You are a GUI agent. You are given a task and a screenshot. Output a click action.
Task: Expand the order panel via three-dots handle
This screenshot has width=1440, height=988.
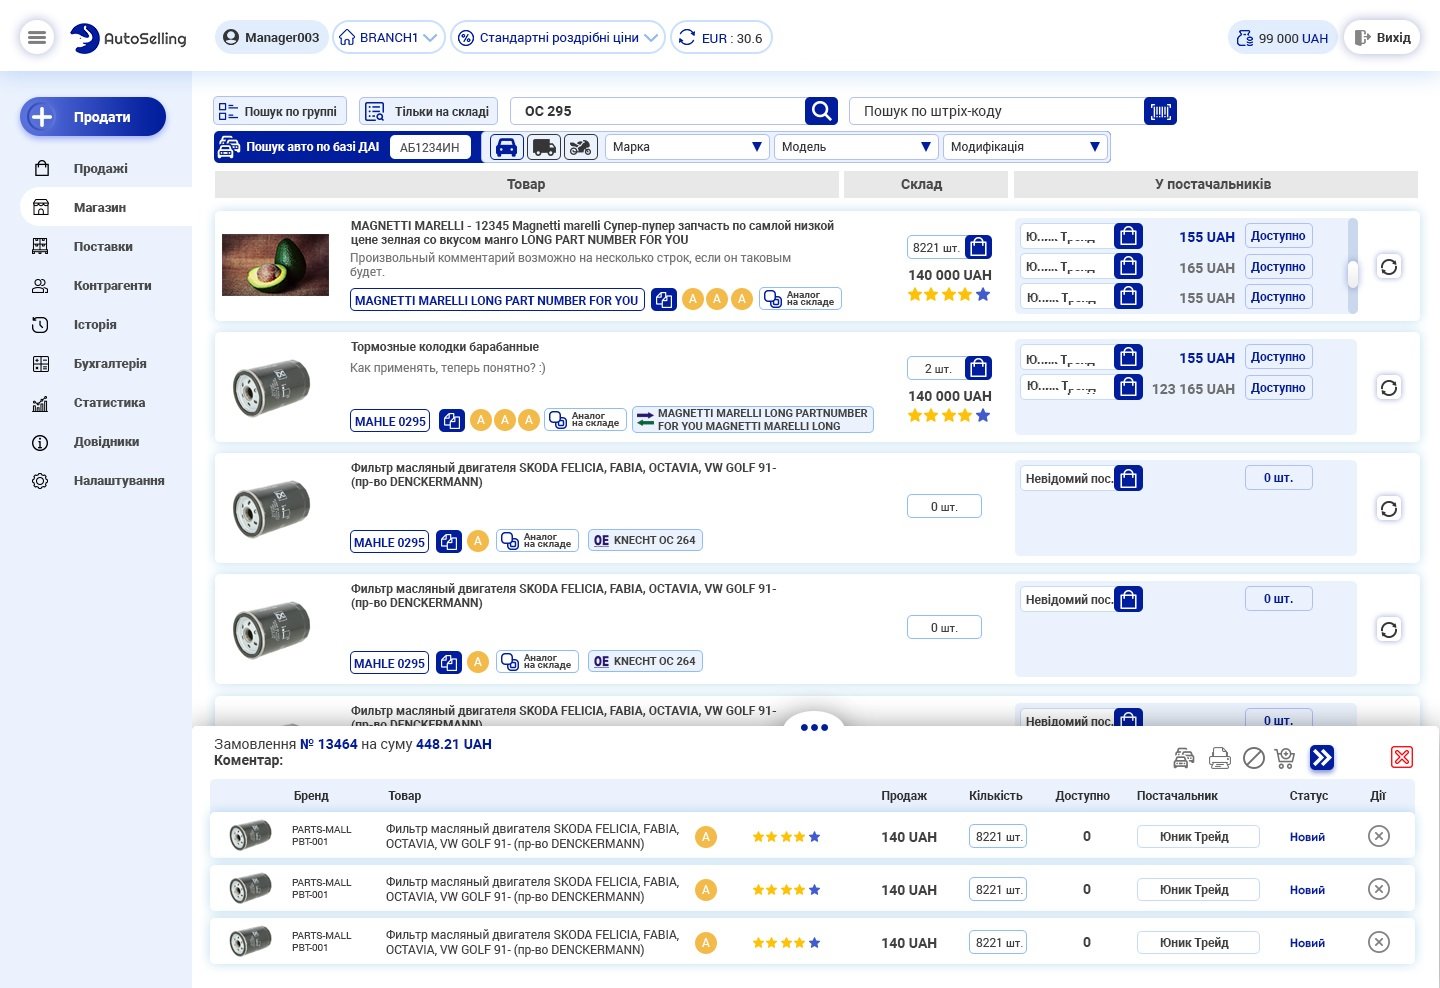[x=814, y=727]
